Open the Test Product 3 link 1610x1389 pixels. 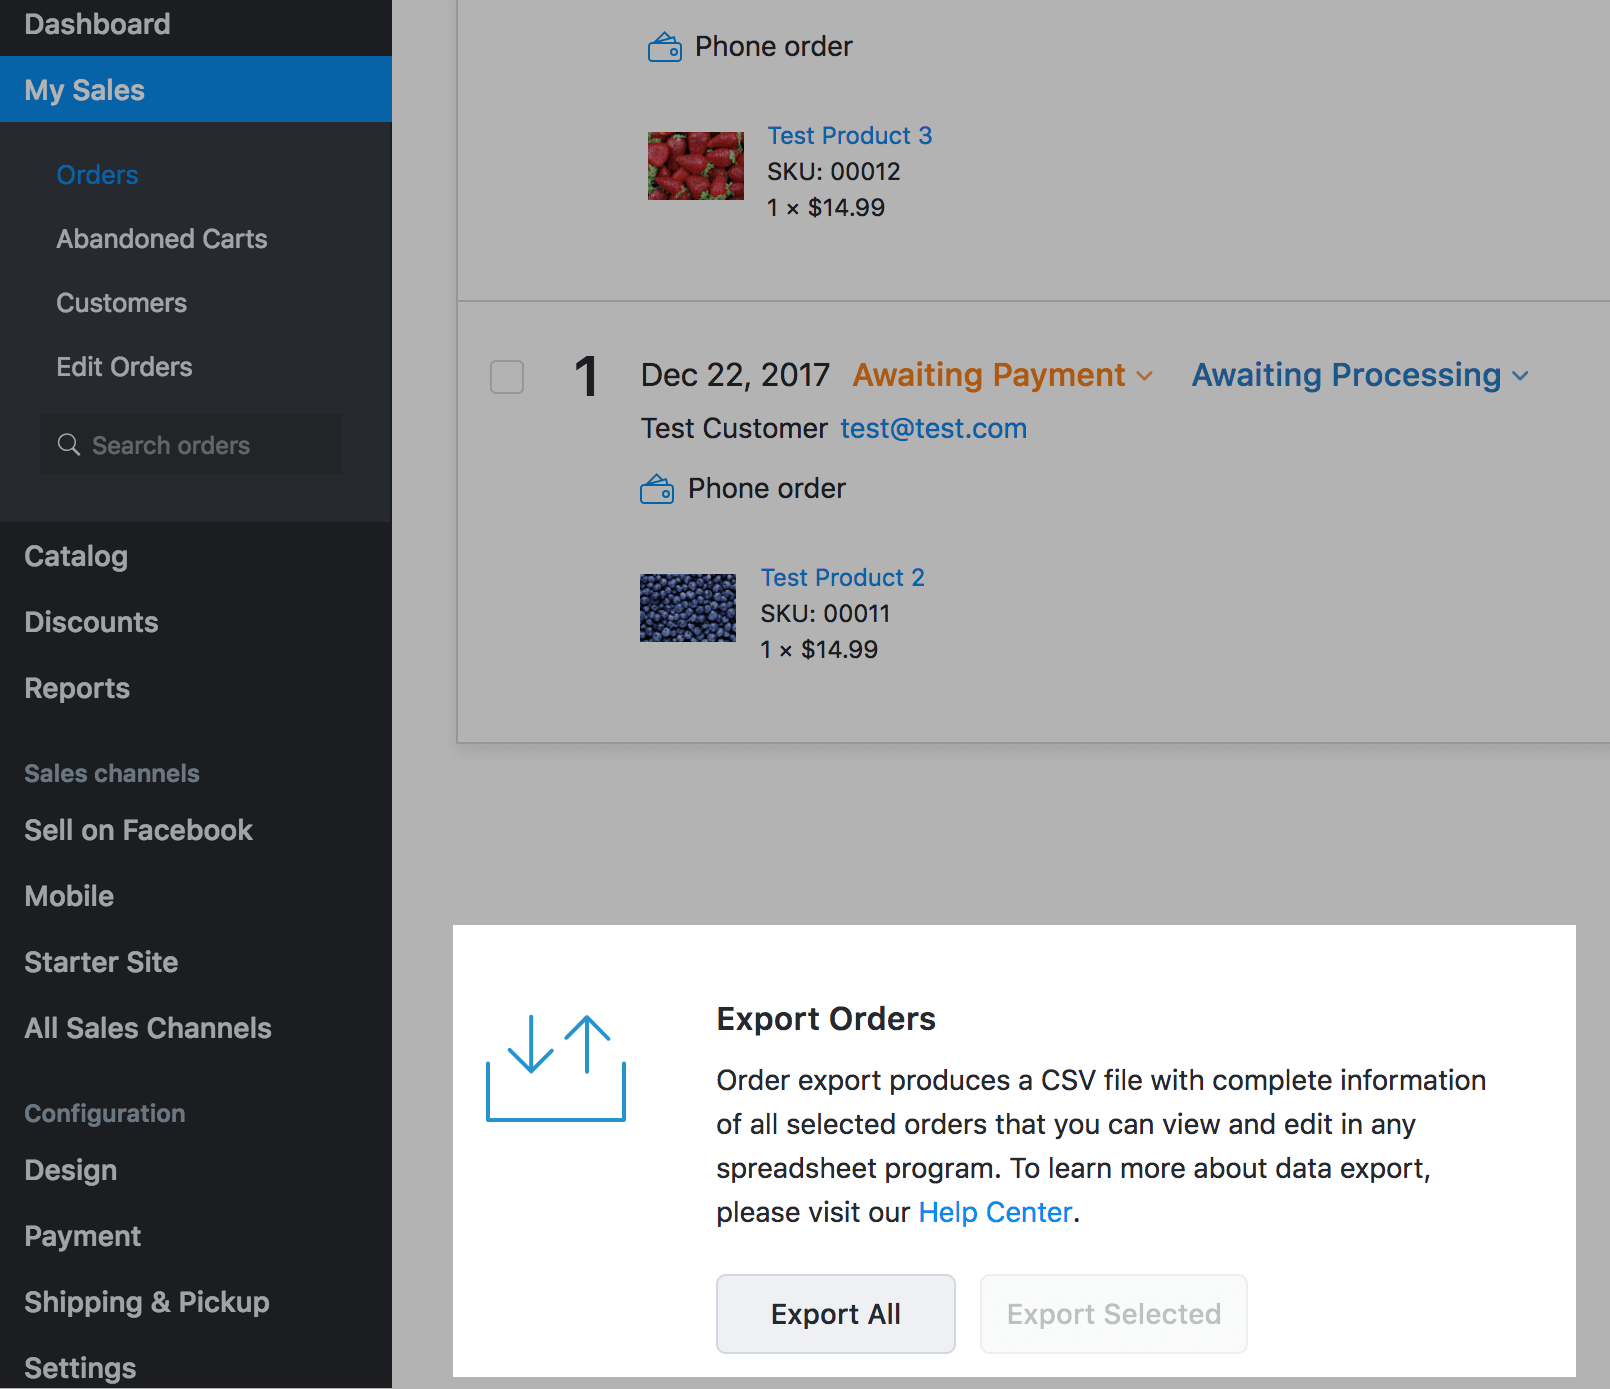pyautogui.click(x=849, y=135)
